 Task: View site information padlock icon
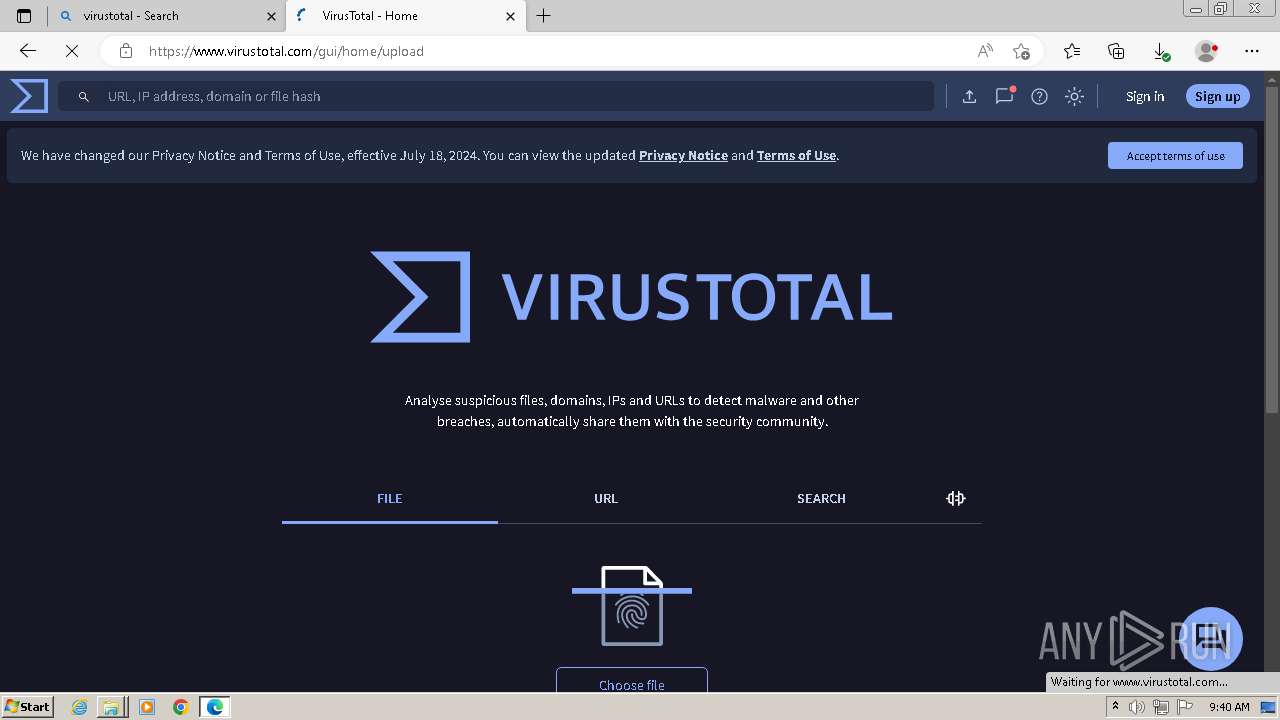125,51
